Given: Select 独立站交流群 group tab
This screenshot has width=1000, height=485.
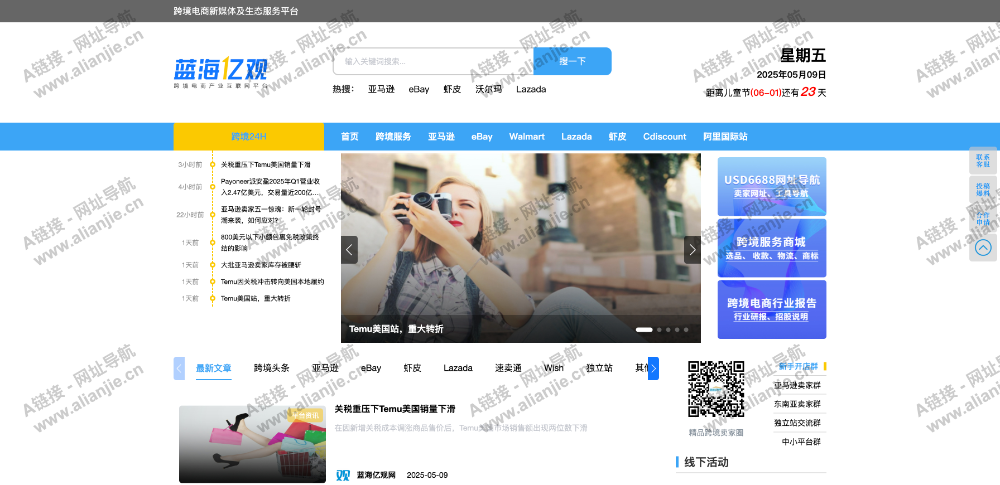Looking at the screenshot, I should [798, 422].
